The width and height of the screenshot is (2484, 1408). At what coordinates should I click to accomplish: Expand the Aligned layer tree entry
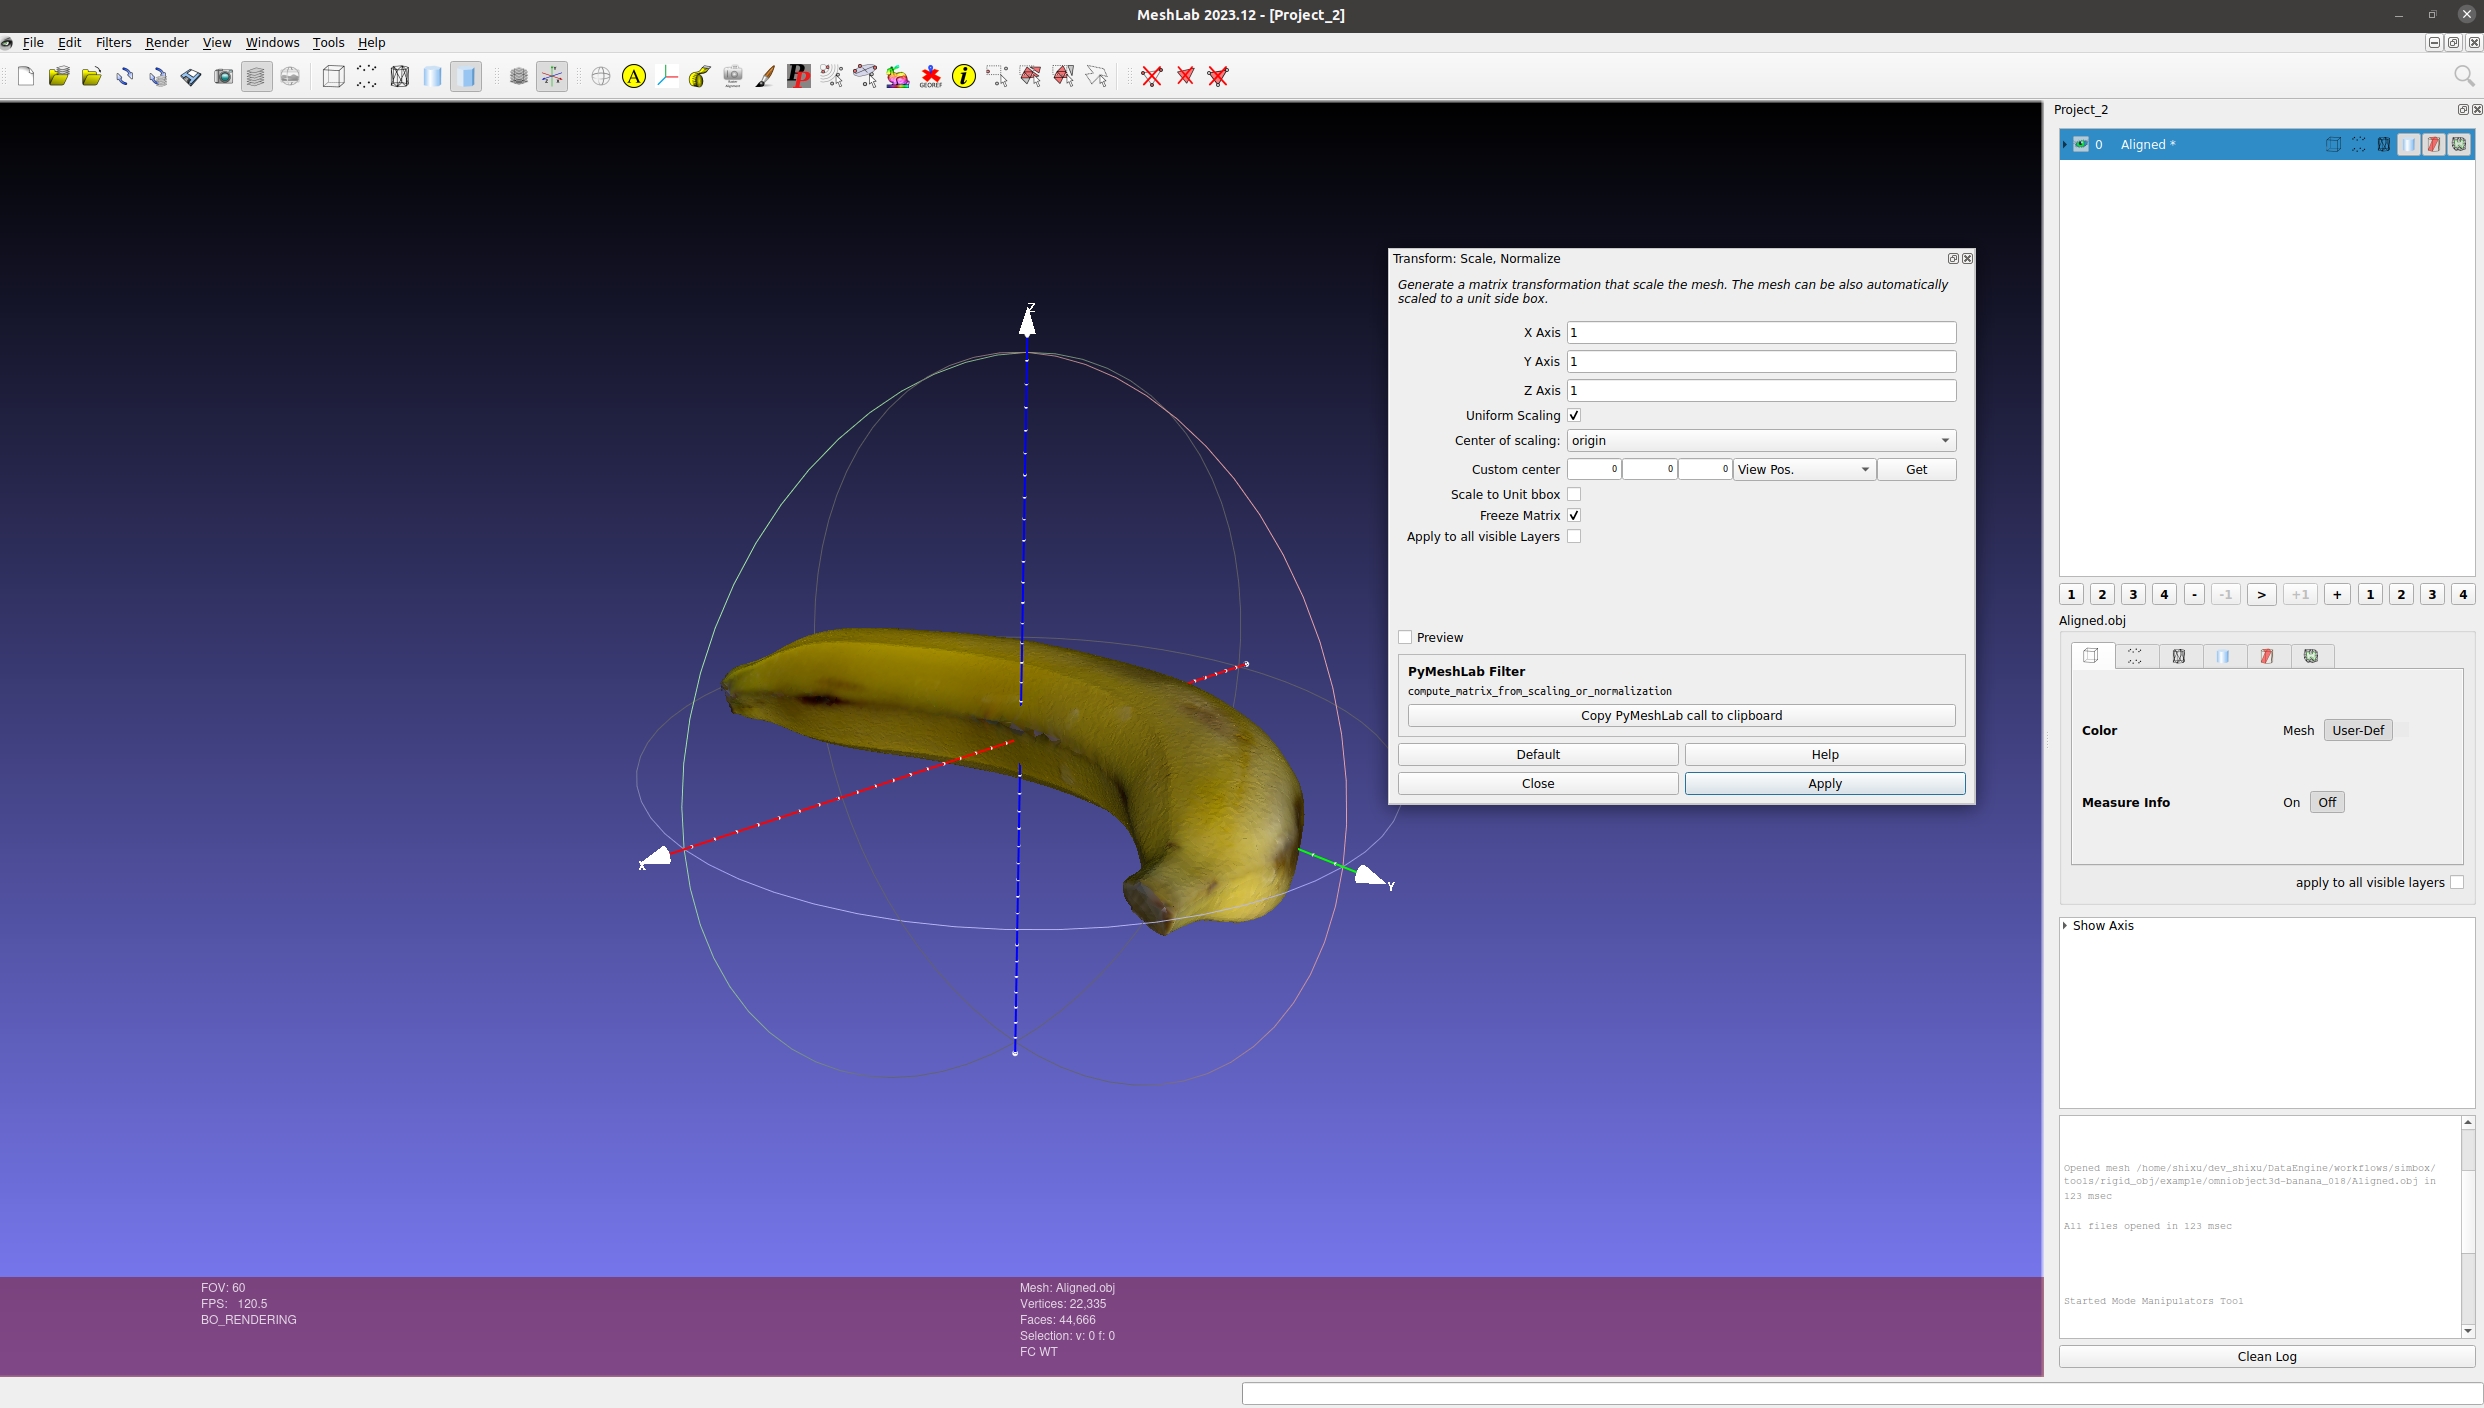tap(2065, 144)
